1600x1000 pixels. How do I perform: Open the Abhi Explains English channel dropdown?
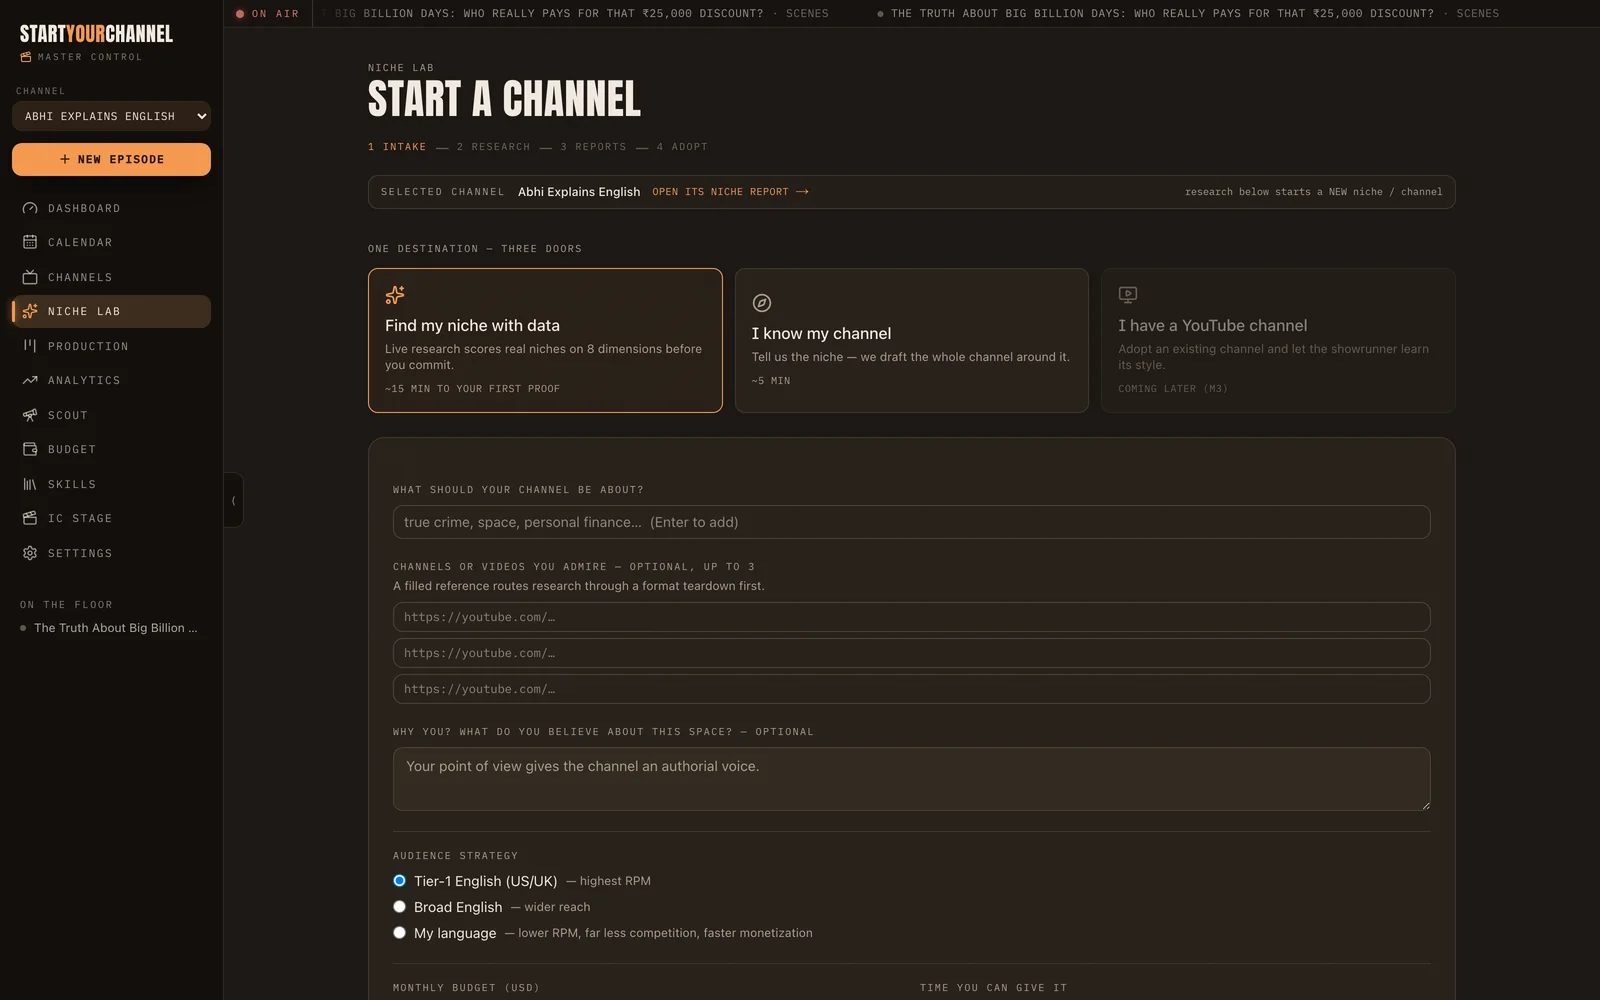tap(111, 116)
